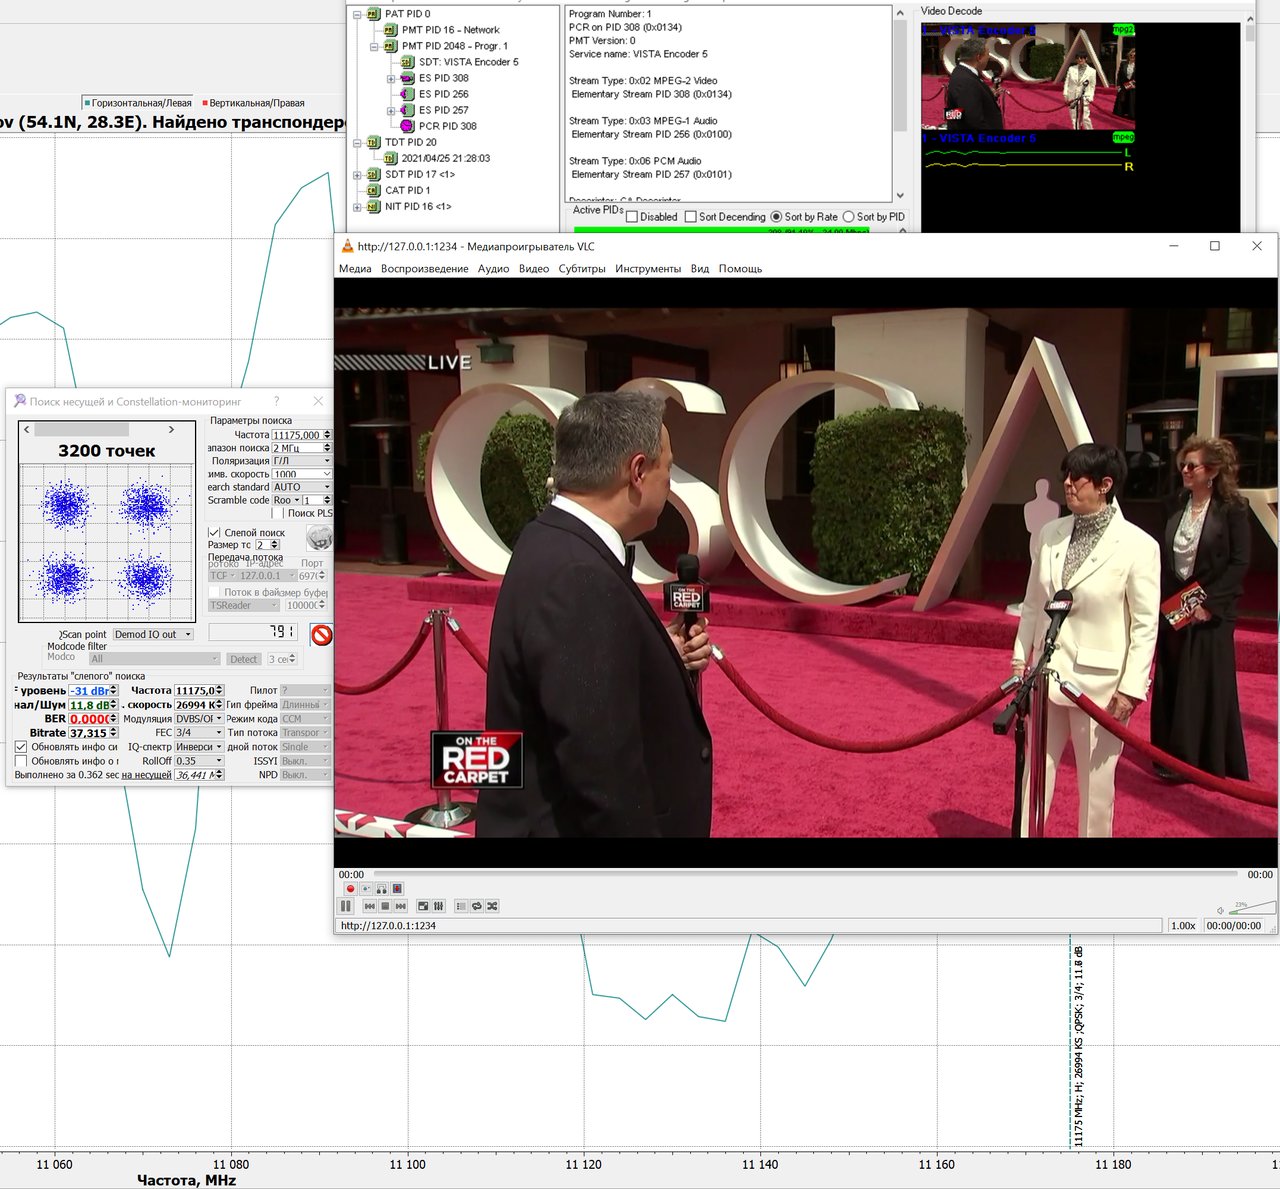
Task: Click help question mark in search window
Action: 277,401
